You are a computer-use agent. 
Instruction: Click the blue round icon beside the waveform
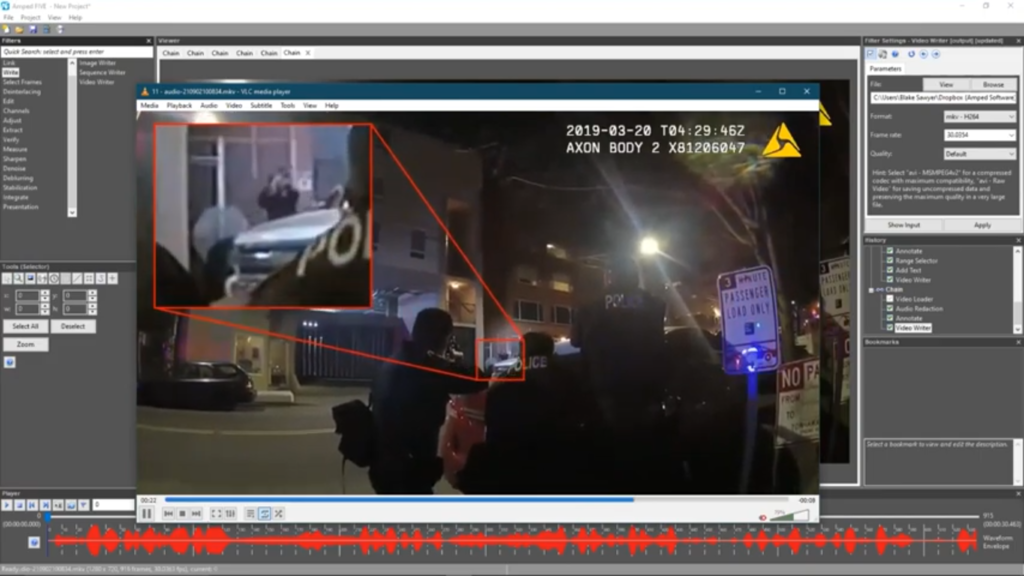pos(34,542)
